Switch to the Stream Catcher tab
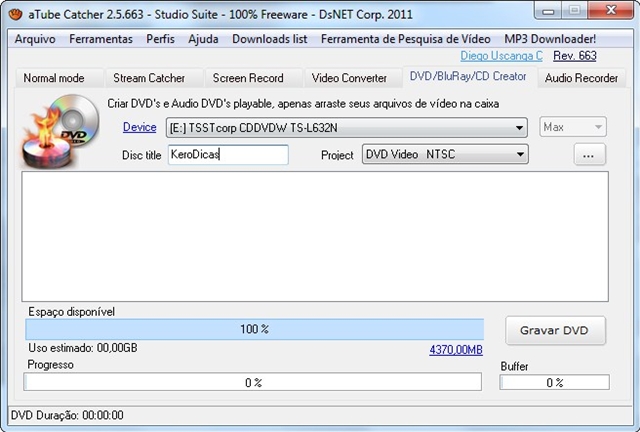This screenshot has width=640, height=432. [x=154, y=78]
